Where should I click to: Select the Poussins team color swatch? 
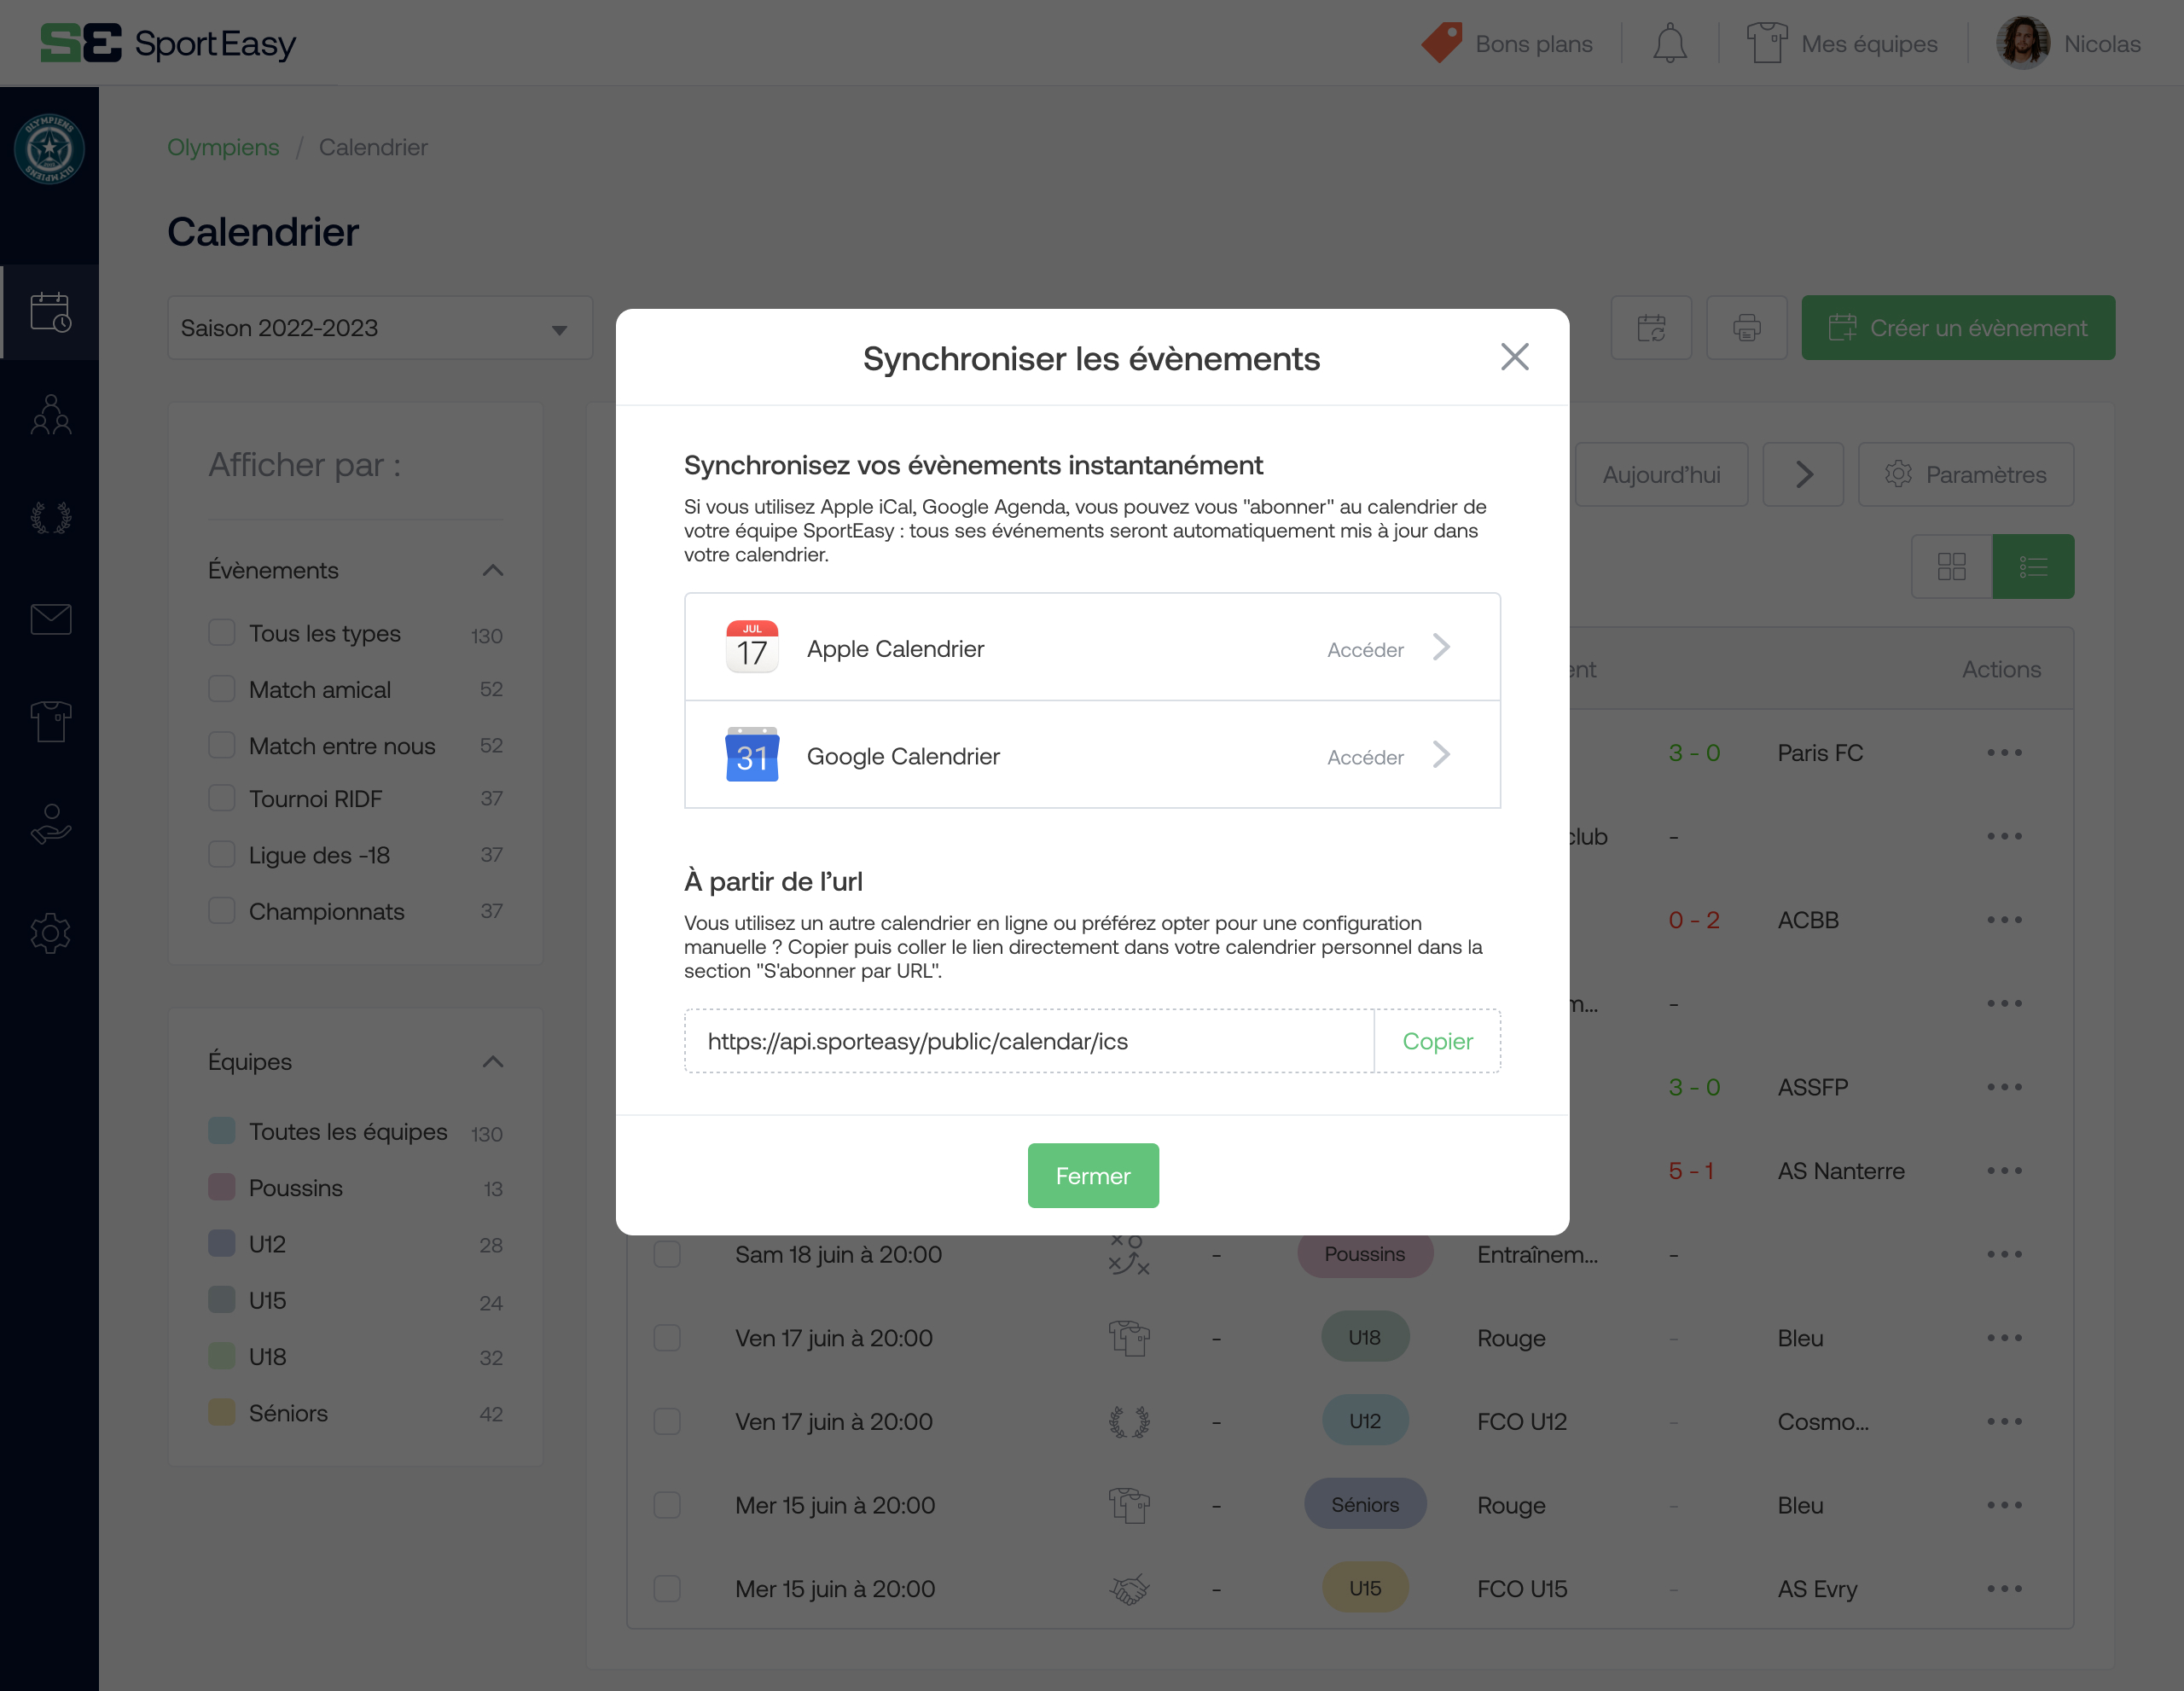(x=221, y=1187)
